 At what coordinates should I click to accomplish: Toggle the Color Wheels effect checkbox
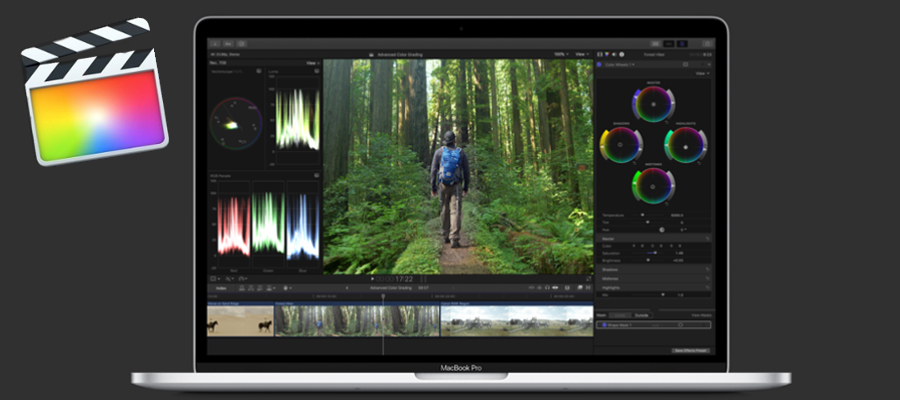pos(601,63)
